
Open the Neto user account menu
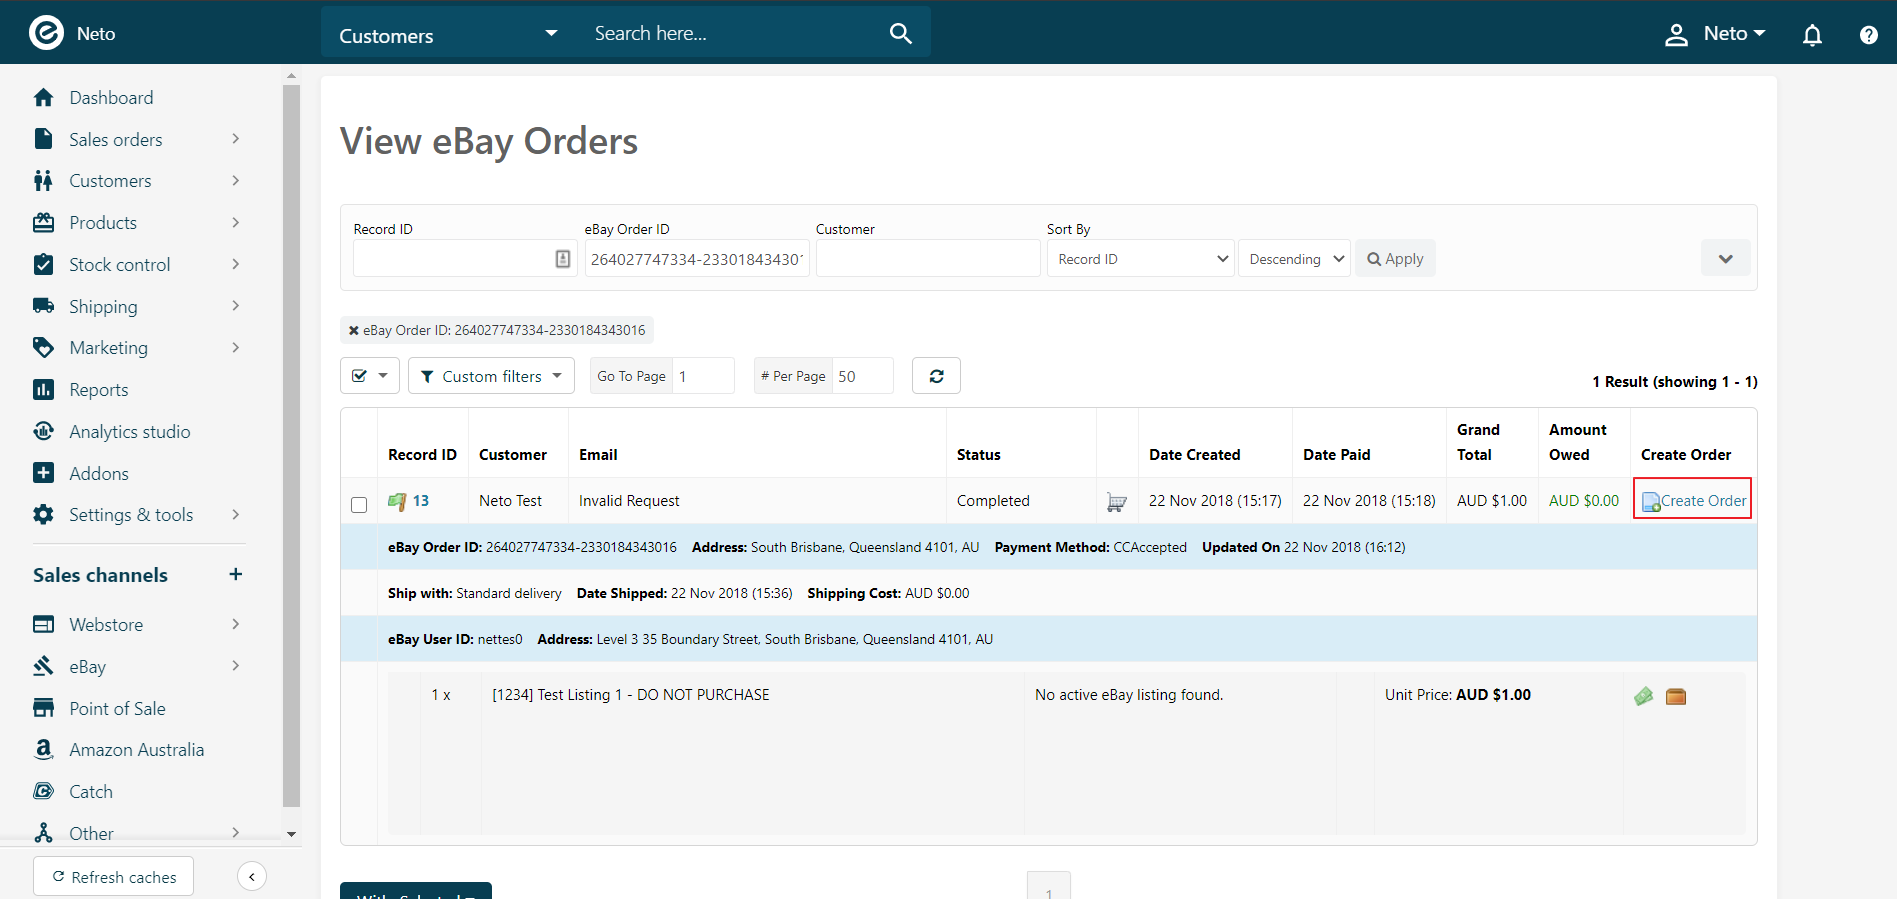tap(1715, 34)
